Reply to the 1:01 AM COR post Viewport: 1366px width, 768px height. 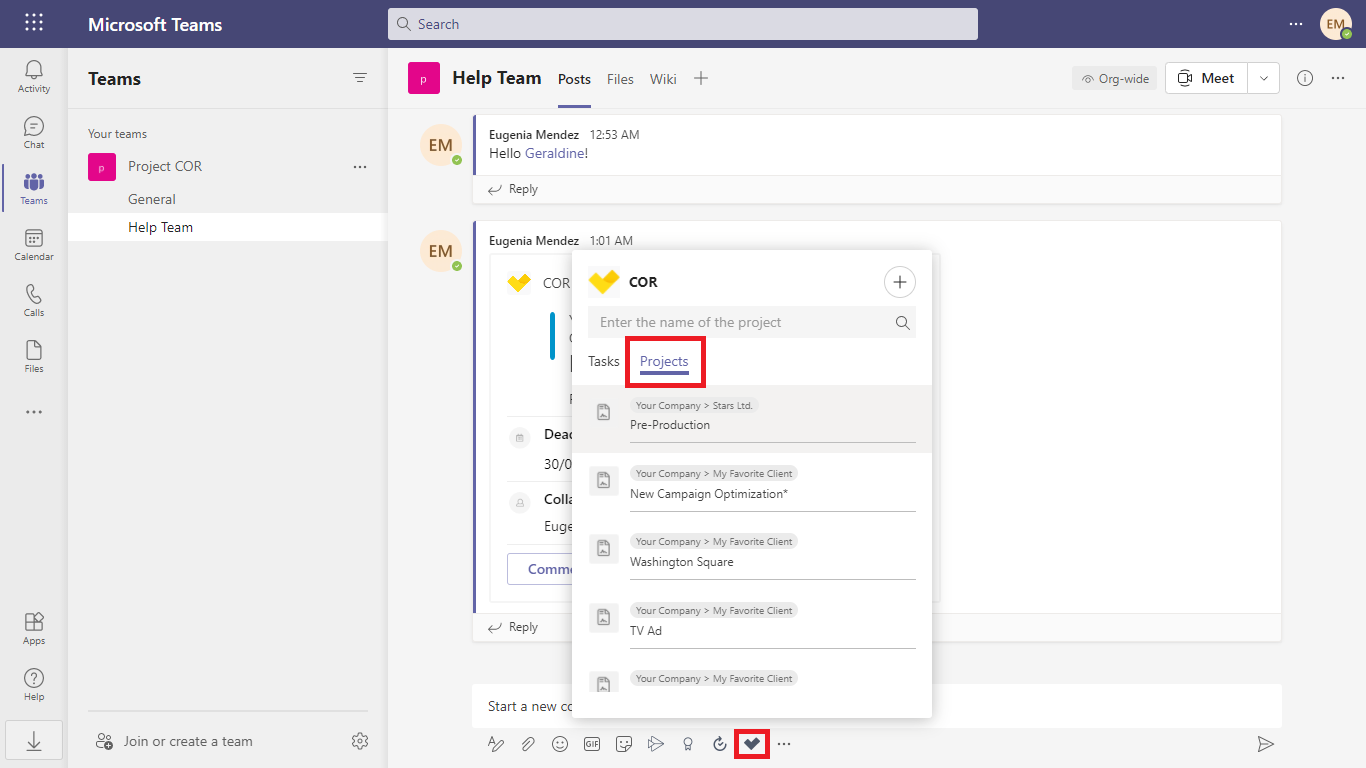513,627
